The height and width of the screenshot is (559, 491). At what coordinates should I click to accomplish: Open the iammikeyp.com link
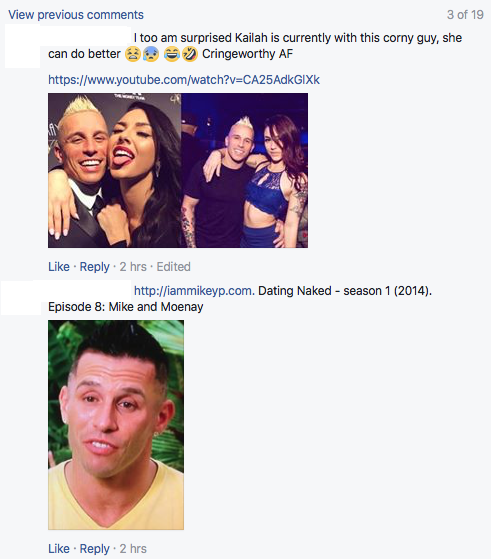click(x=194, y=291)
